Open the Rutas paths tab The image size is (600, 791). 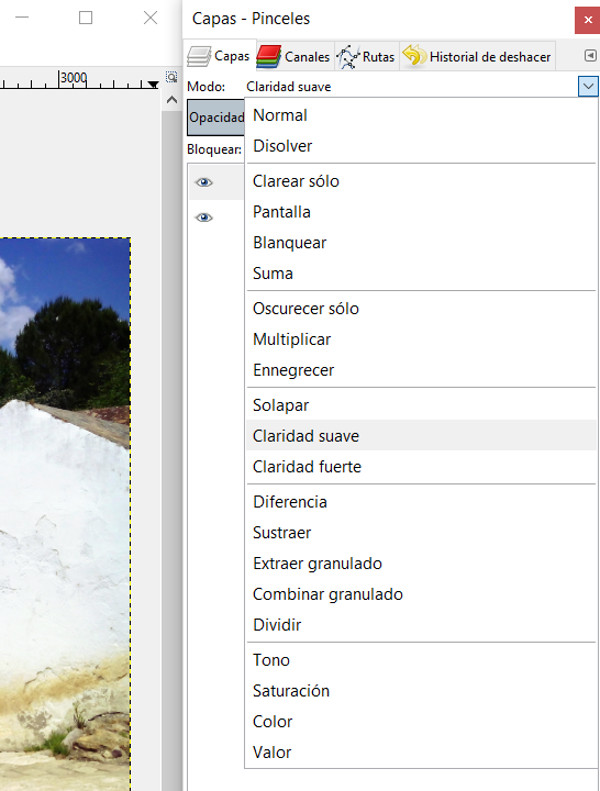coord(365,57)
